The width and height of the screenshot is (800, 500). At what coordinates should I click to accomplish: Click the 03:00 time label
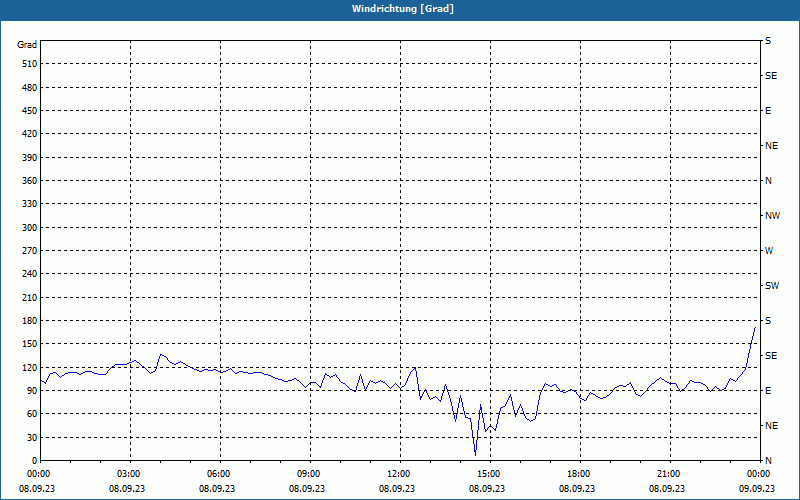tap(127, 474)
